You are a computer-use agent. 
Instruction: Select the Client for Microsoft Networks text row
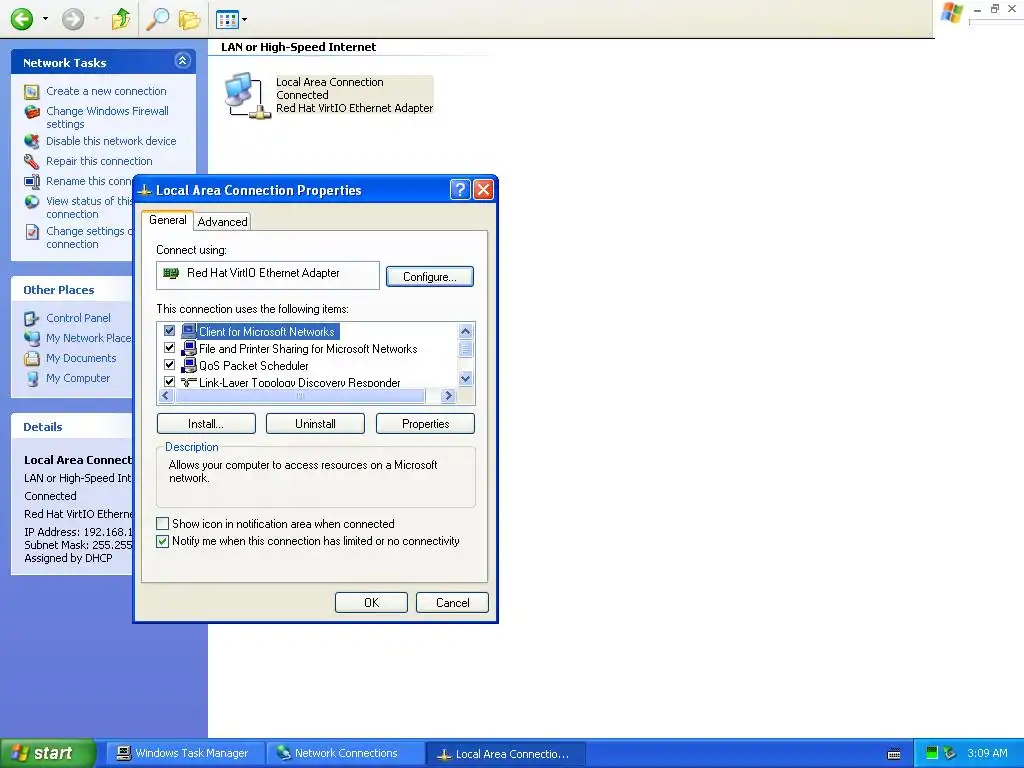(267, 331)
